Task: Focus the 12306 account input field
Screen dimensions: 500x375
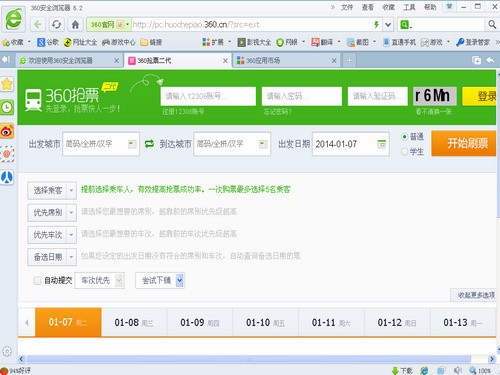Action: point(208,96)
